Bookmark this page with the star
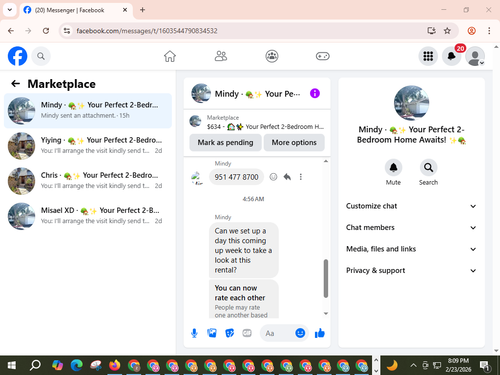Screen dimensions: 500x375 [447, 31]
